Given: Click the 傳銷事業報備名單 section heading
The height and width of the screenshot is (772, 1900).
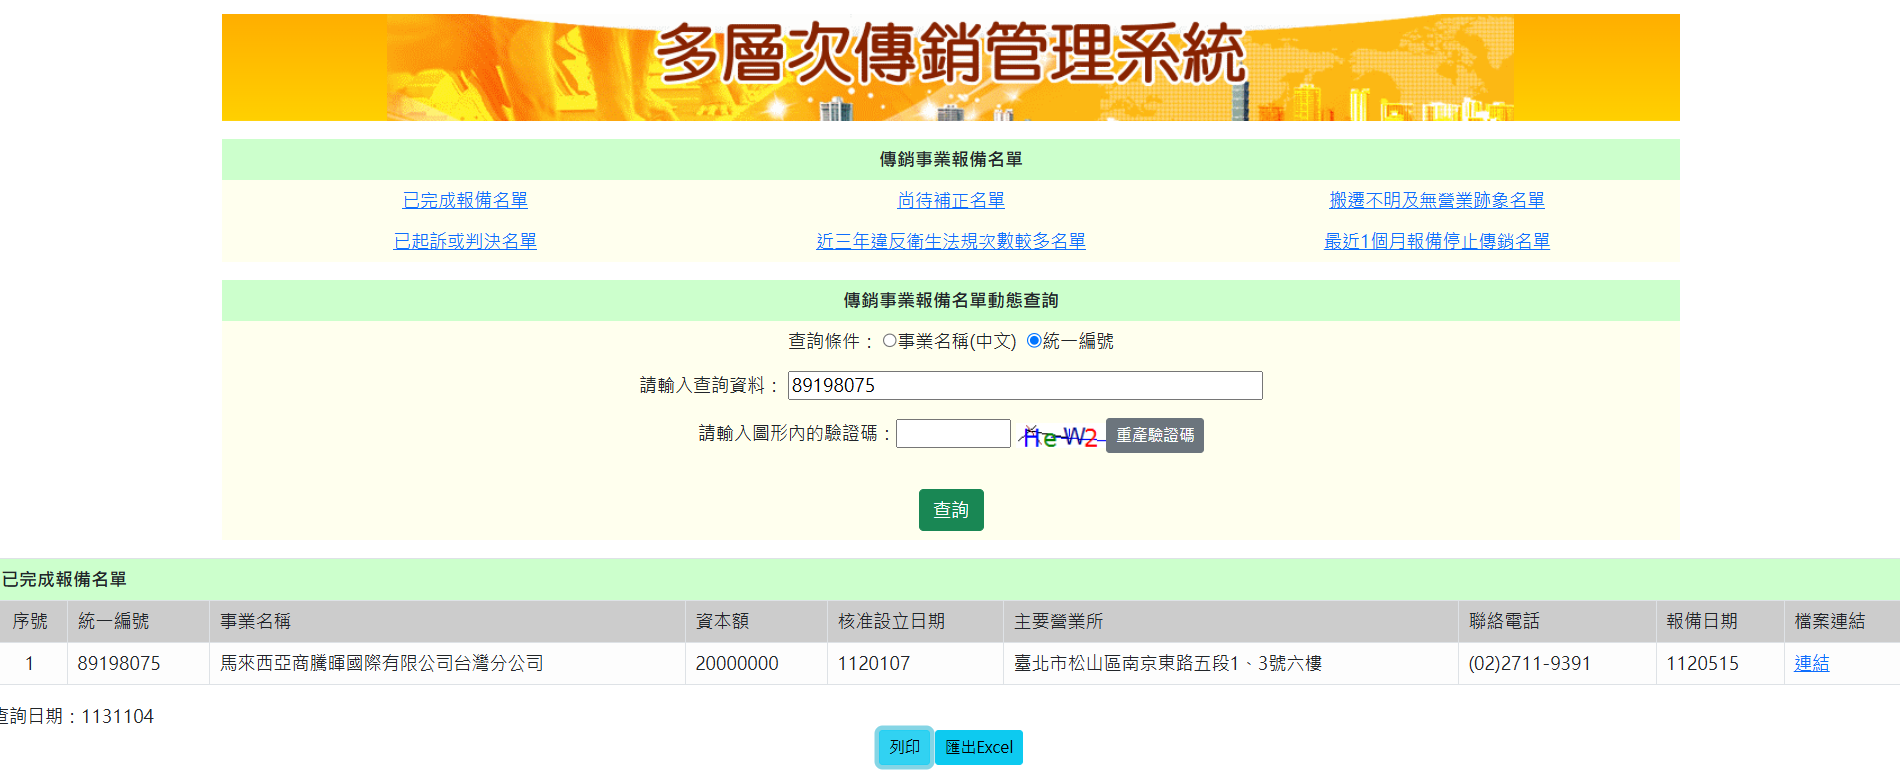Looking at the screenshot, I should click(951, 159).
